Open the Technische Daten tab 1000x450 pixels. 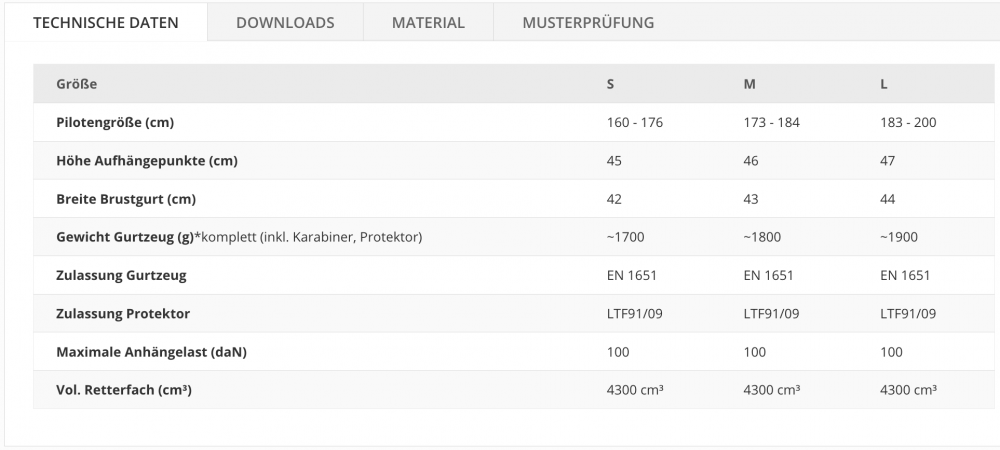[x=106, y=22]
